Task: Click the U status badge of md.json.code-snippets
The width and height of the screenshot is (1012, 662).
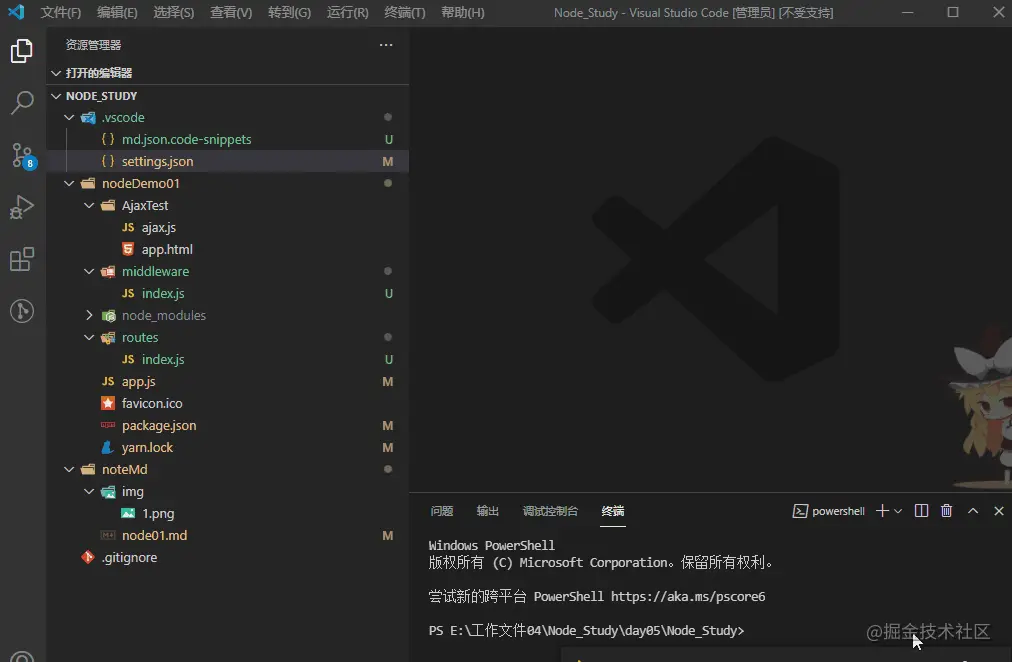Action: 389,139
